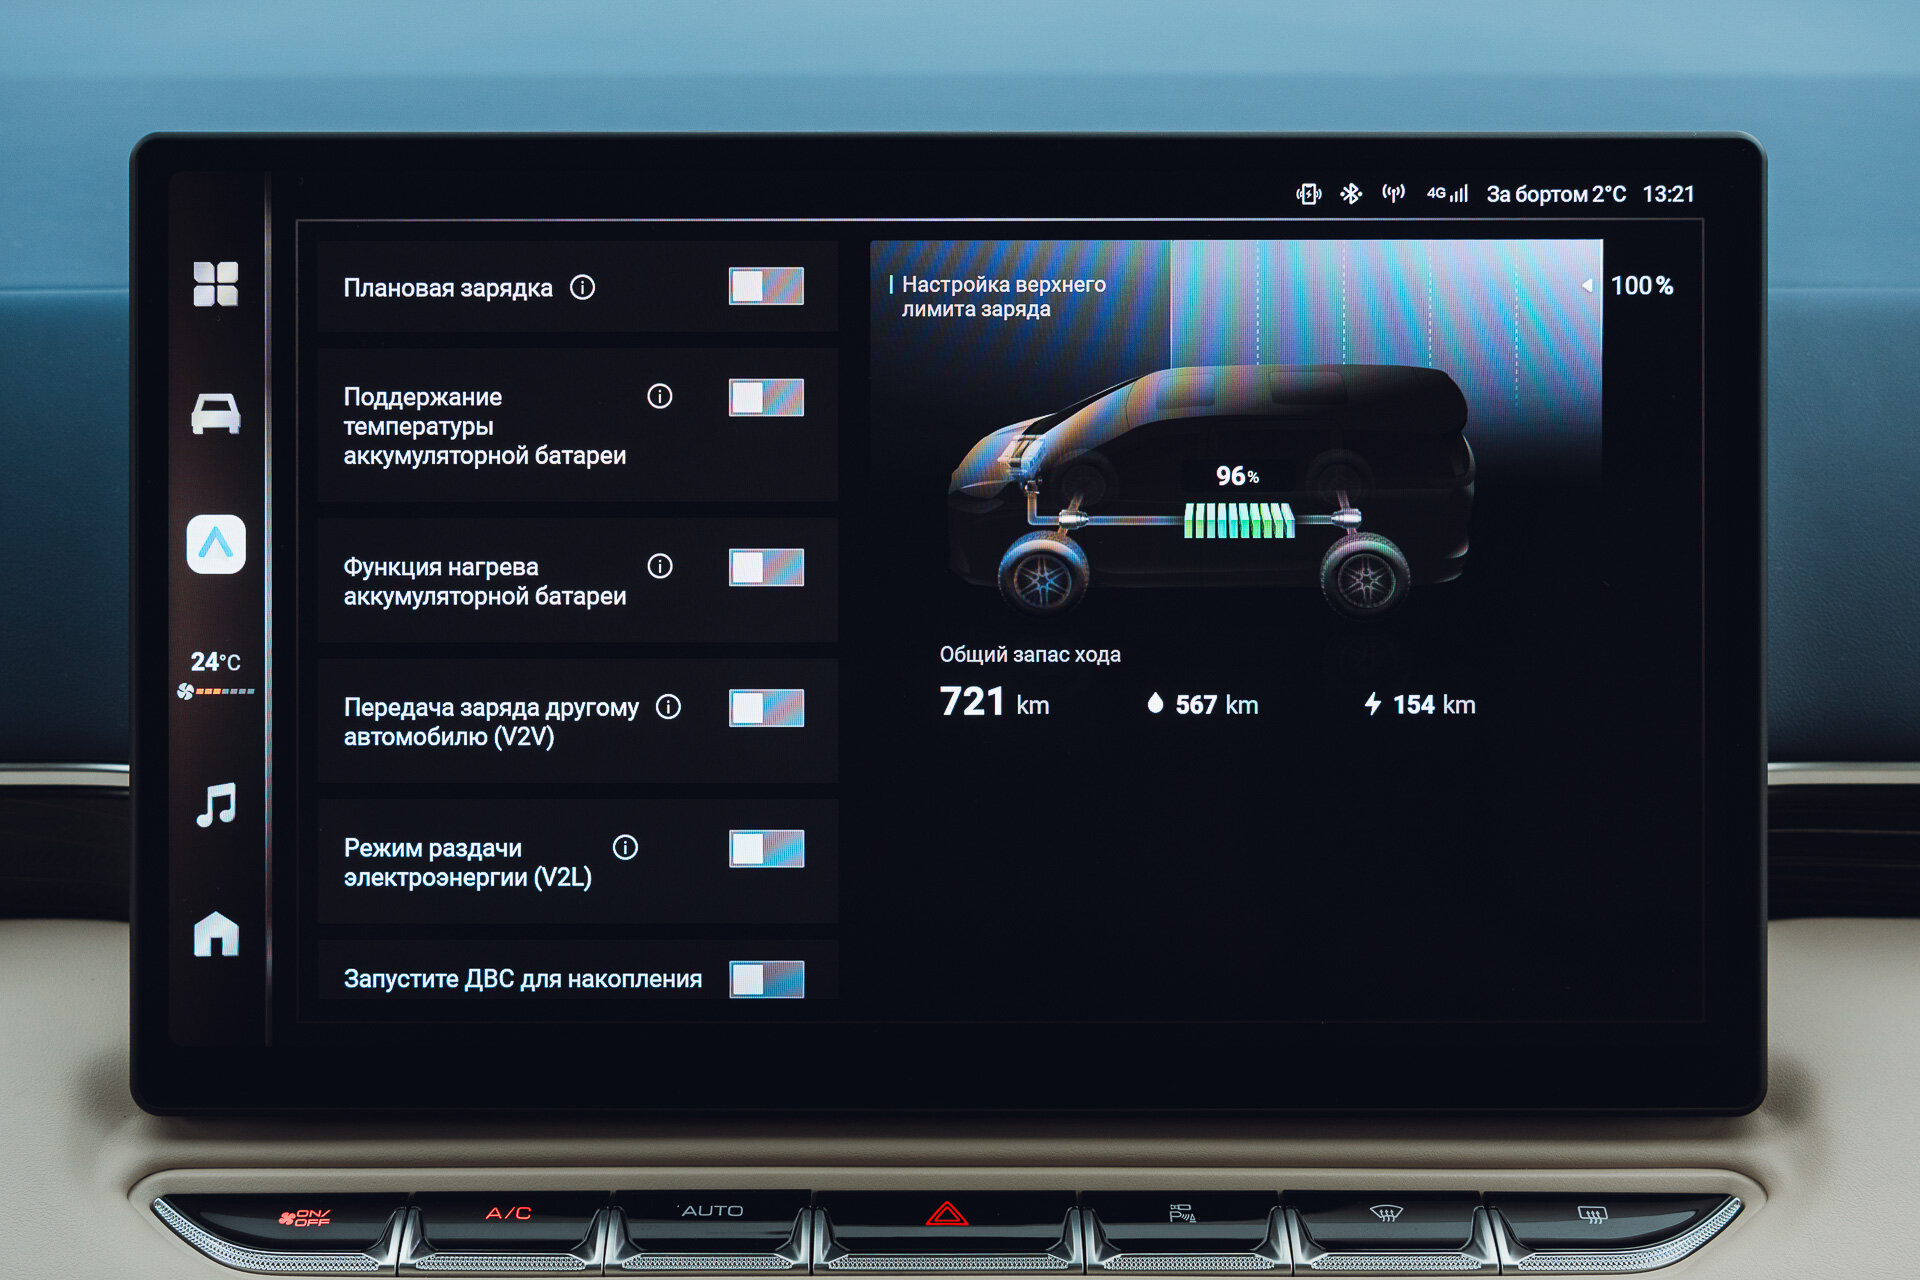The image size is (1920, 1280).
Task: Tap the 4G signal status icon
Action: tap(1447, 194)
